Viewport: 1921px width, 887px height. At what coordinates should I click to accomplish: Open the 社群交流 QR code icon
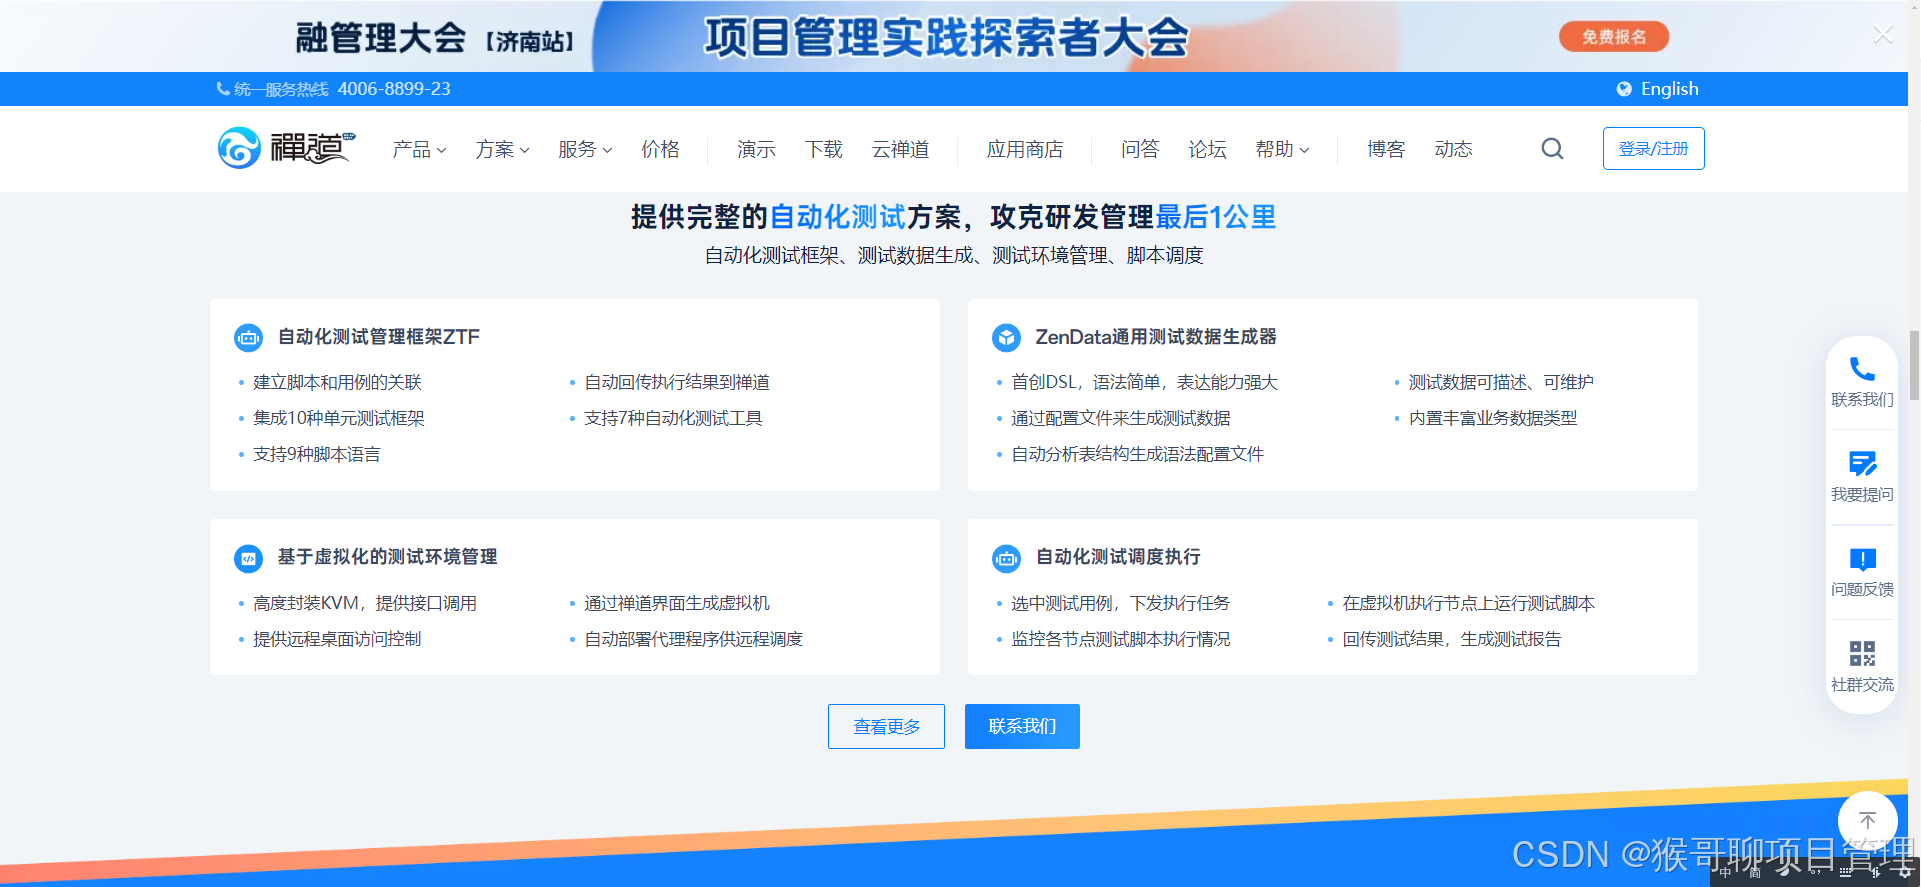click(1862, 654)
